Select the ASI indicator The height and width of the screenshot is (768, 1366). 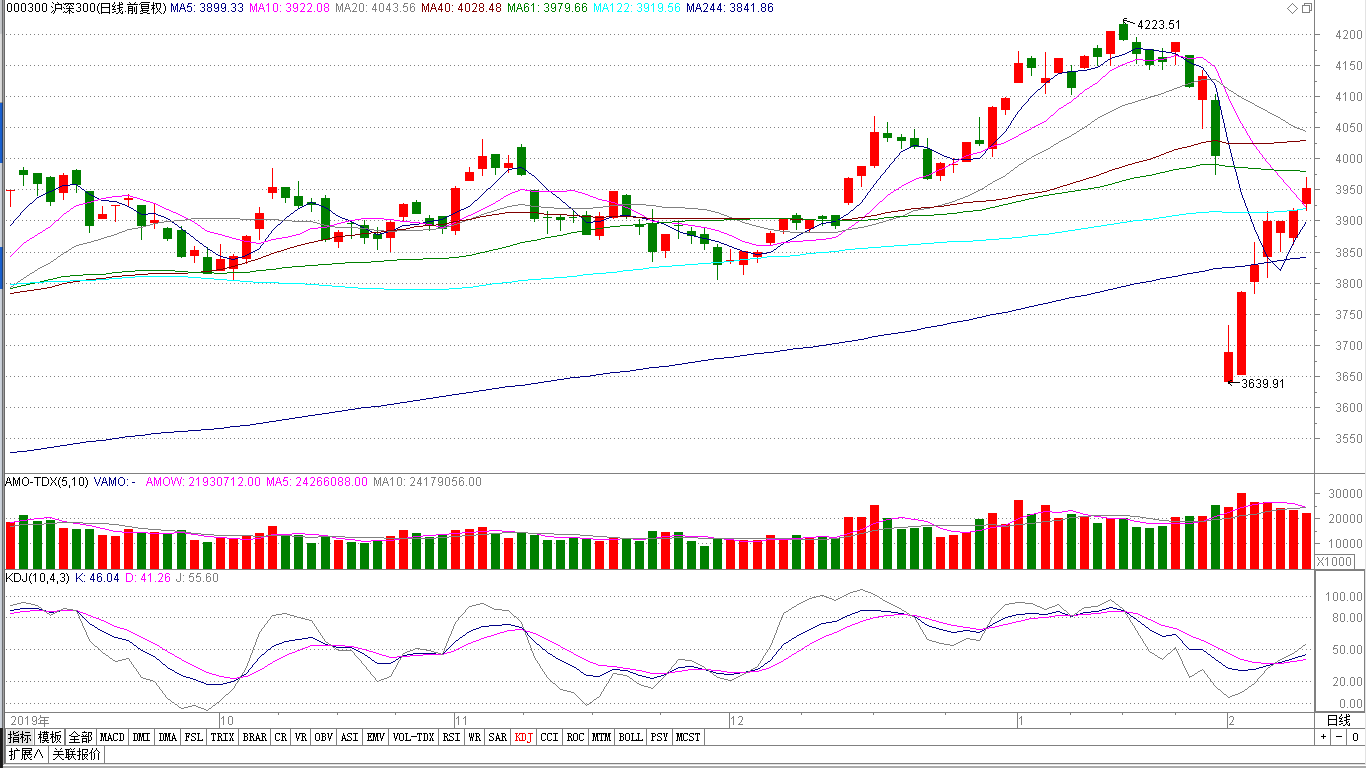(x=350, y=737)
